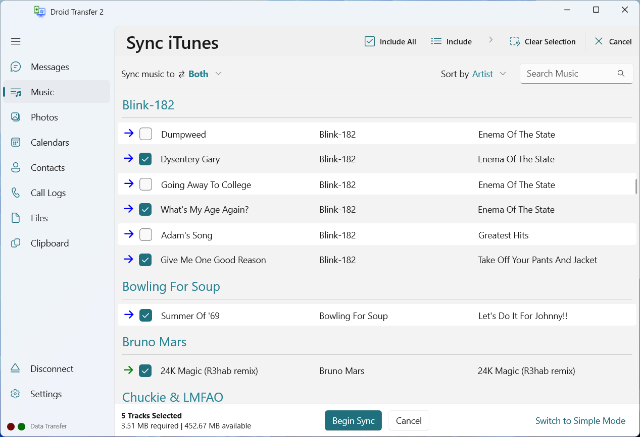Open the hamburger navigation menu
This screenshot has width=640, height=437.
coord(16,41)
